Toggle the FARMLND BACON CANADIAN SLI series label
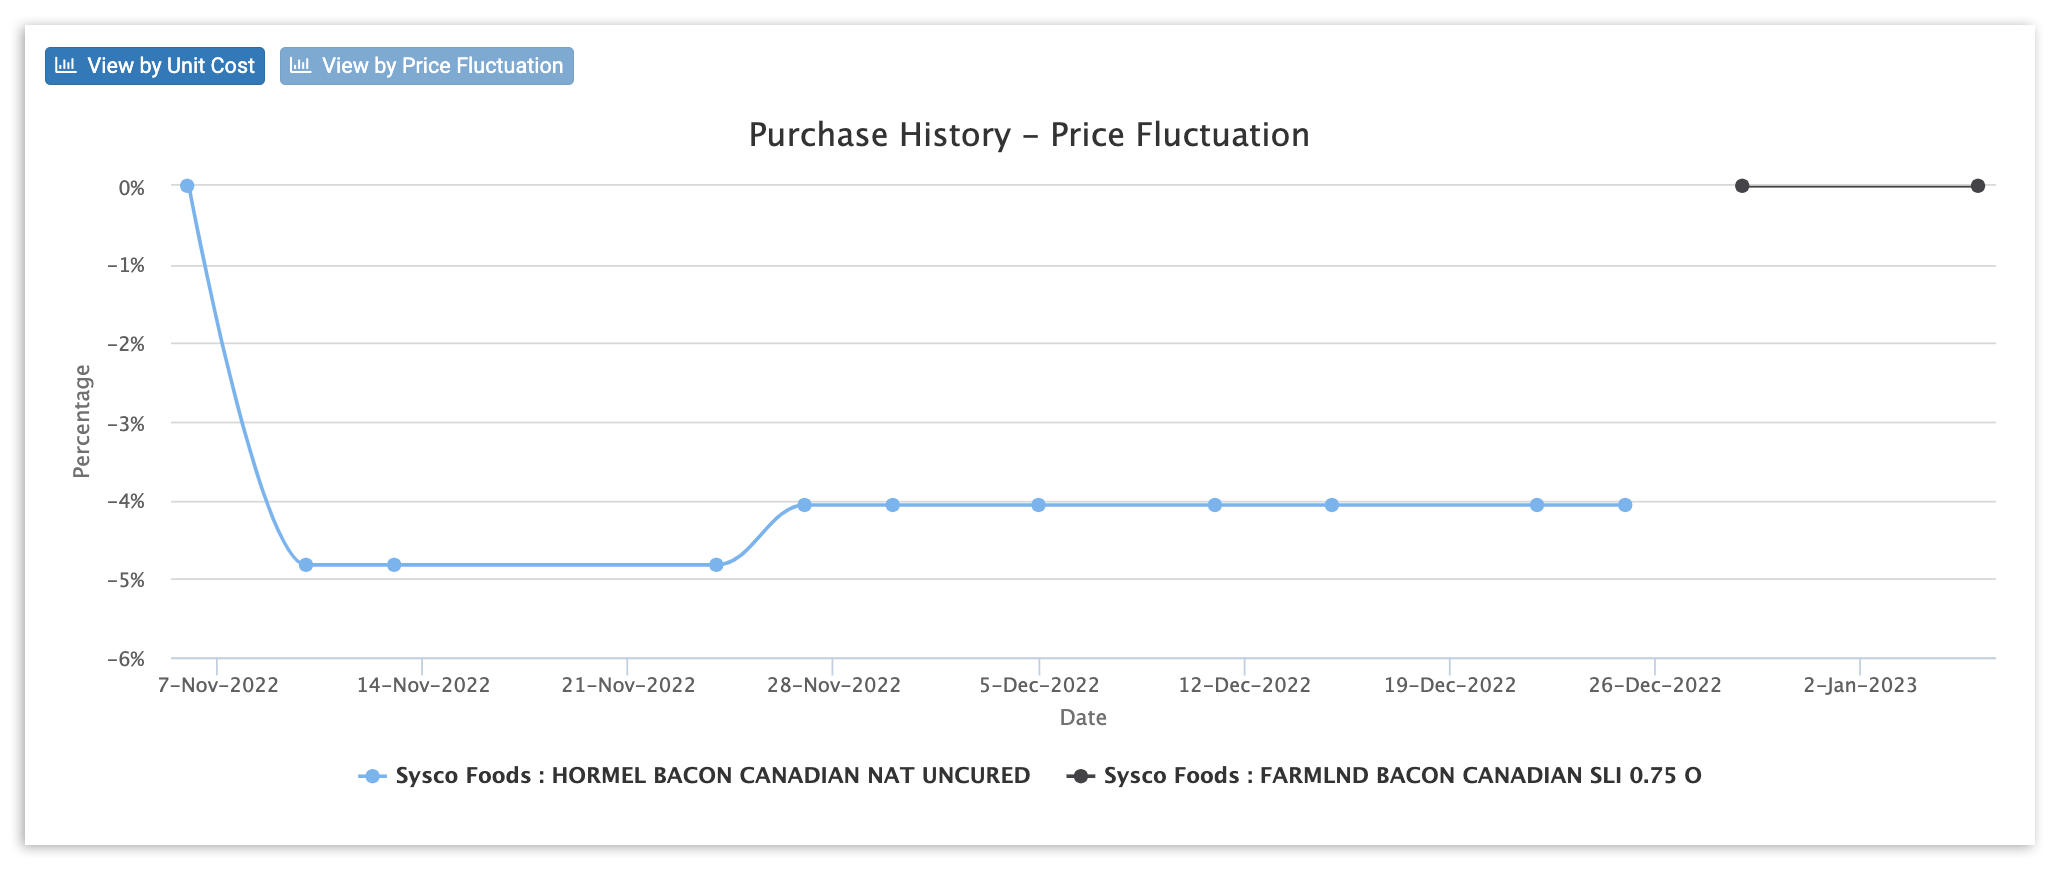The height and width of the screenshot is (870, 2060). coord(1402,776)
